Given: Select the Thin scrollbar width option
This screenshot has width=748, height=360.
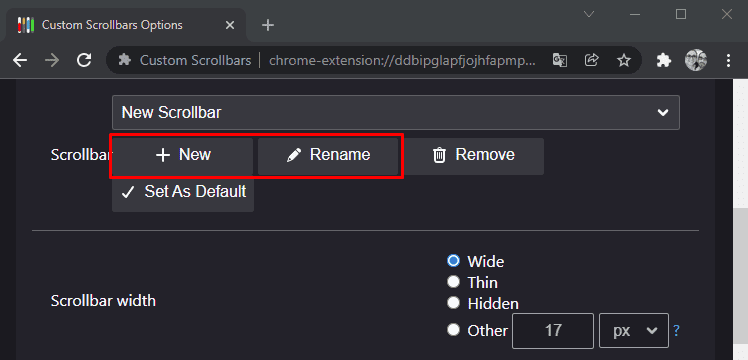Looking at the screenshot, I should 453,281.
